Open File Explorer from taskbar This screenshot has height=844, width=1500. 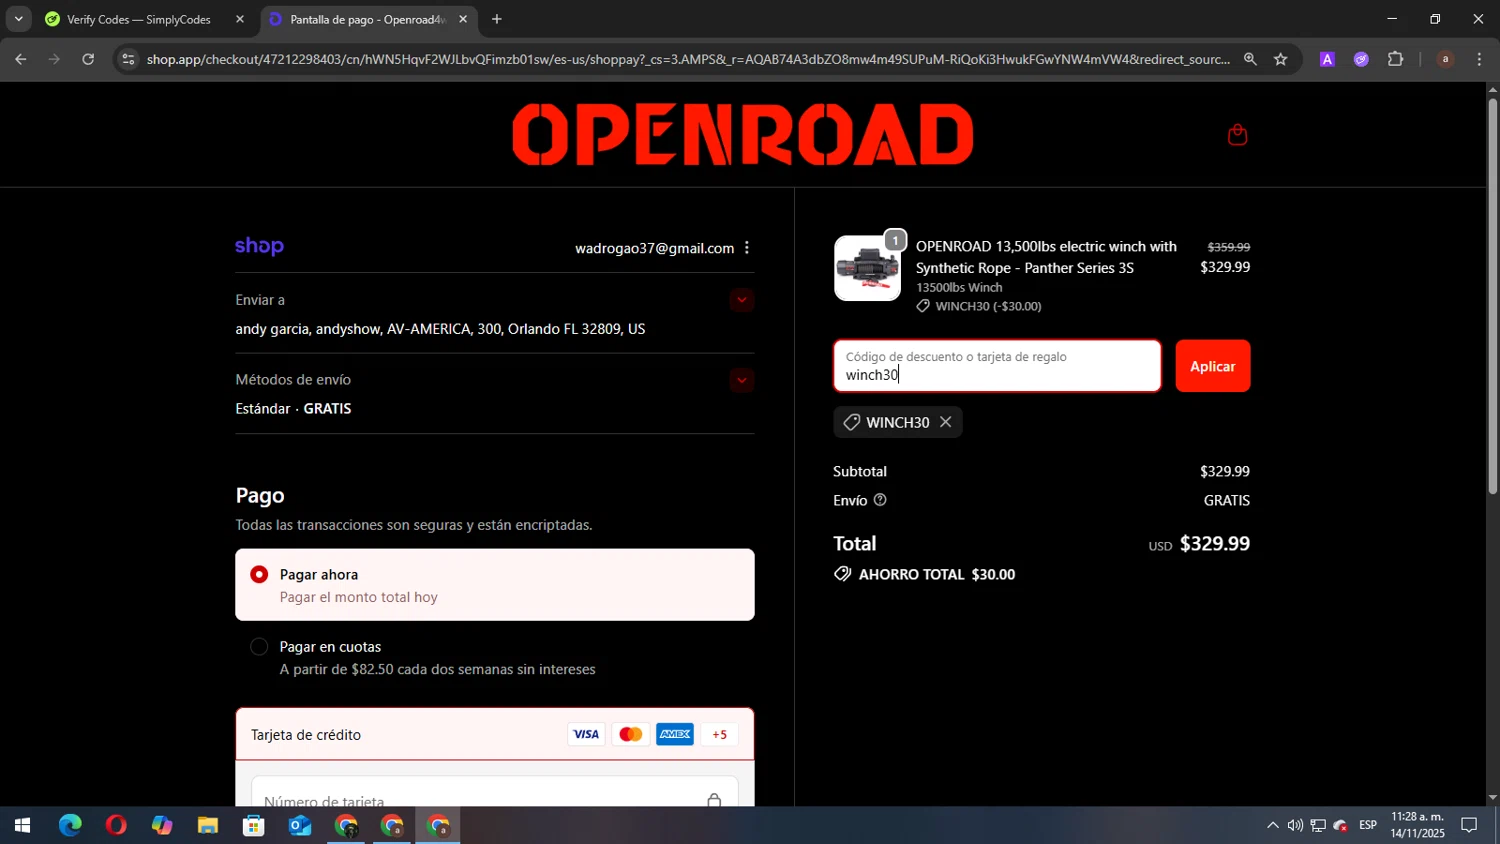click(208, 826)
